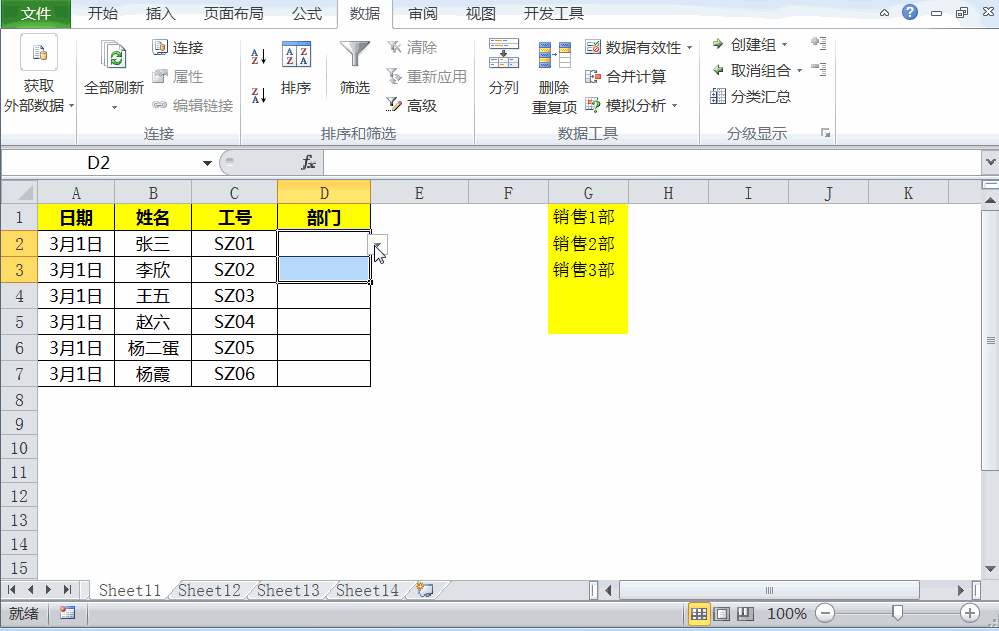Click the Consolidate tool
Screen dimensions: 999x631
[626, 76]
